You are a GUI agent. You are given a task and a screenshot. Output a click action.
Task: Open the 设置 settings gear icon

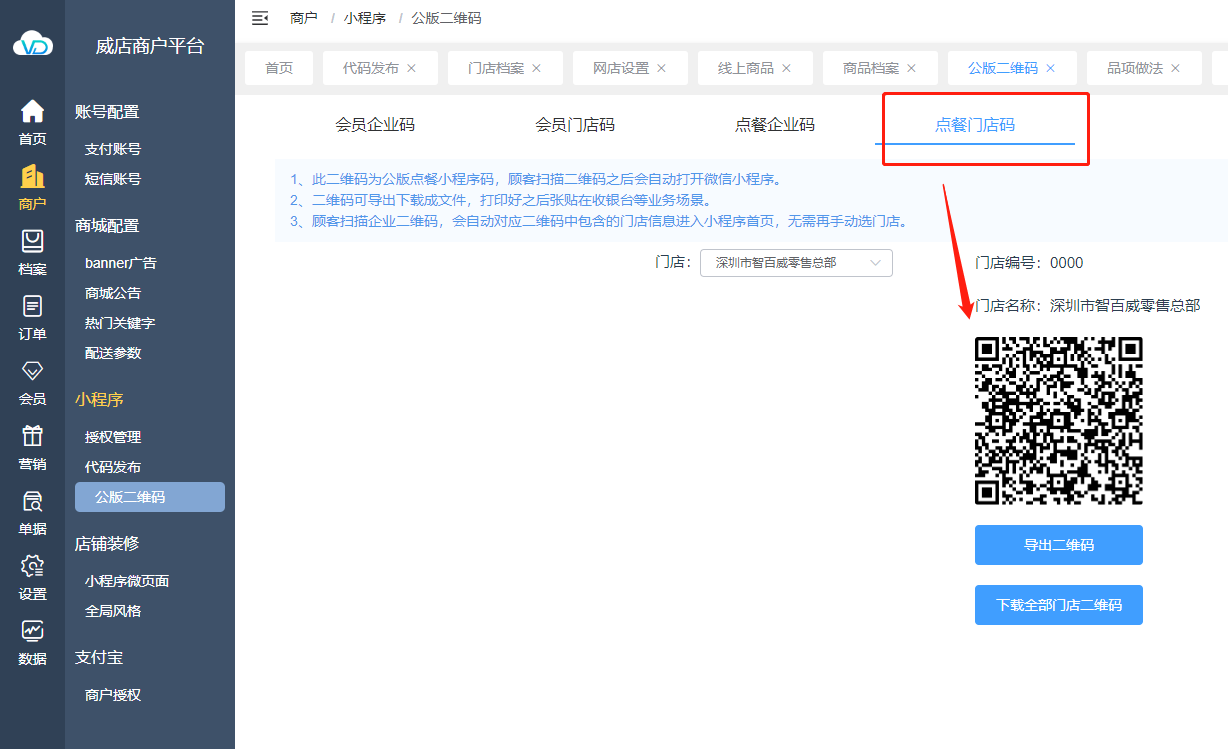click(32, 567)
